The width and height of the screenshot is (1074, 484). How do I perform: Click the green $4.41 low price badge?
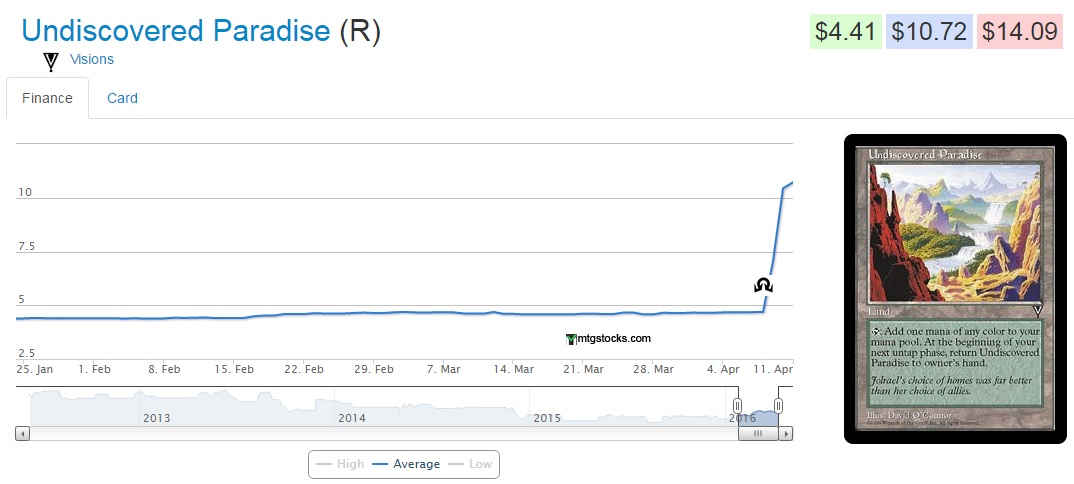click(x=845, y=32)
